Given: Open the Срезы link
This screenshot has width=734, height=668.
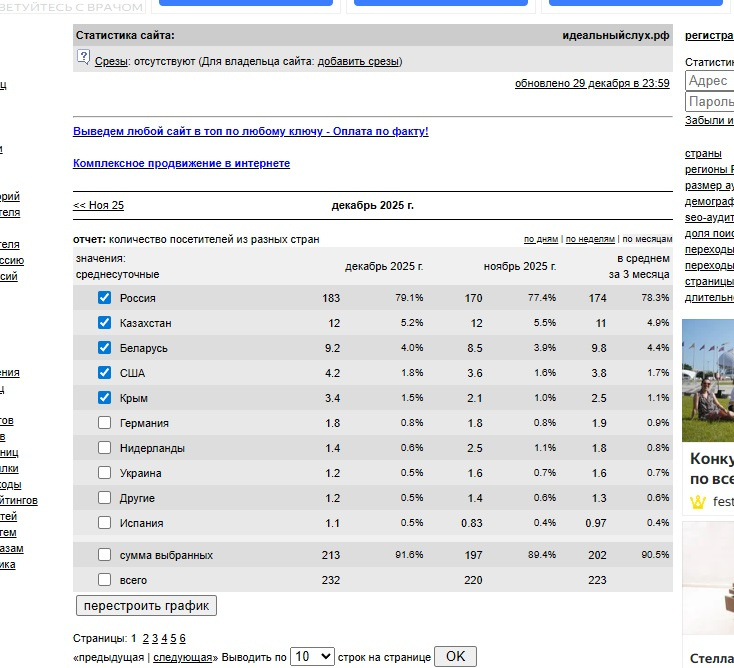Looking at the screenshot, I should tap(111, 61).
